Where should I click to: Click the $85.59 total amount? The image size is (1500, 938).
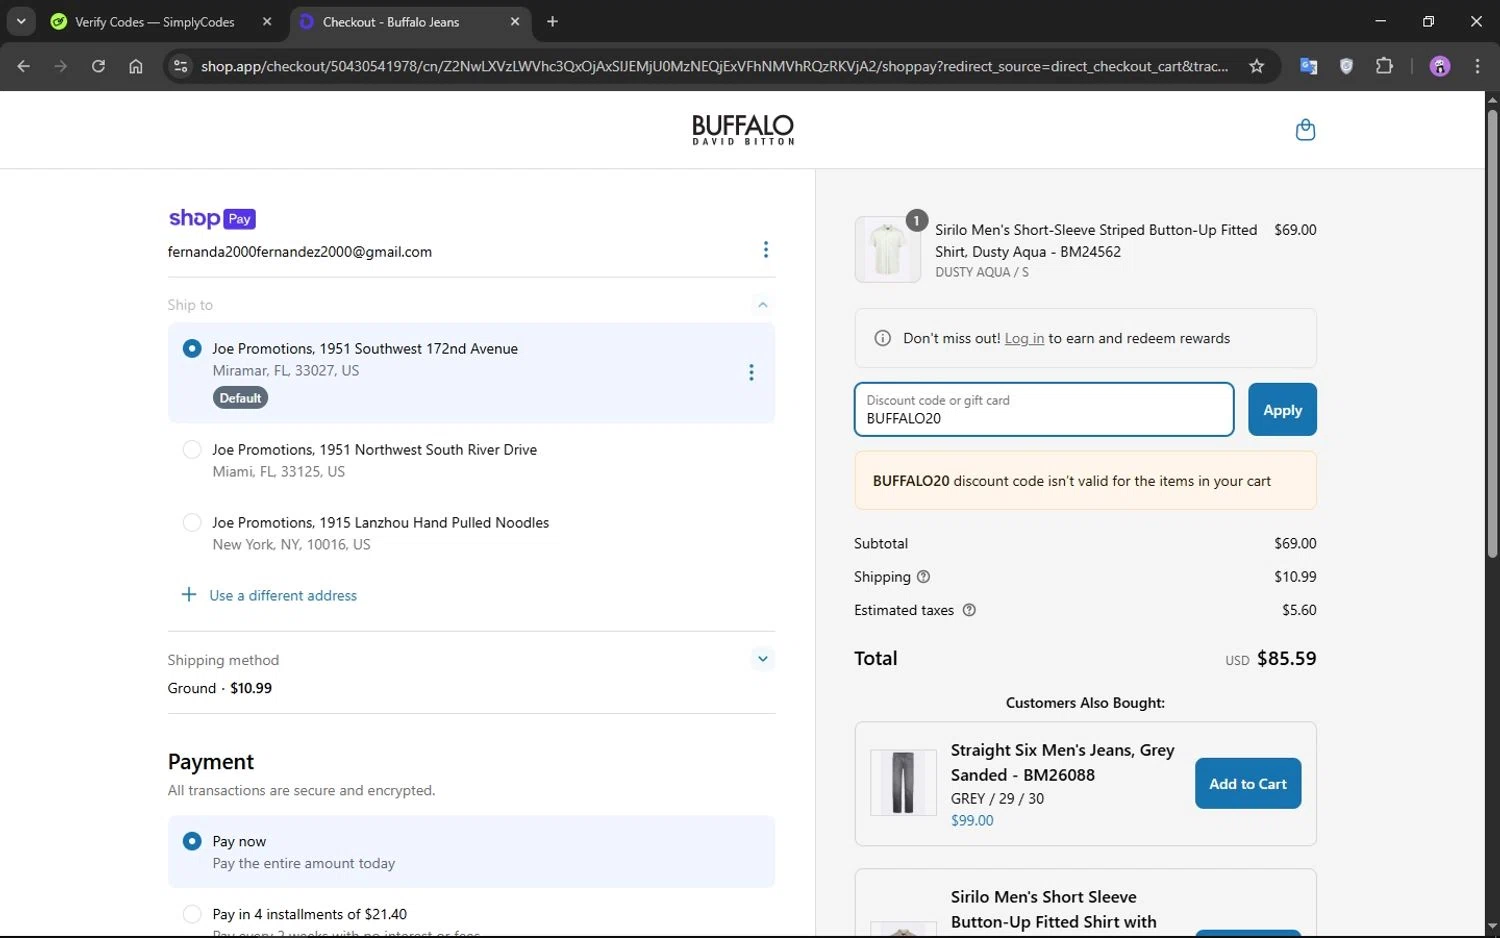(x=1286, y=659)
